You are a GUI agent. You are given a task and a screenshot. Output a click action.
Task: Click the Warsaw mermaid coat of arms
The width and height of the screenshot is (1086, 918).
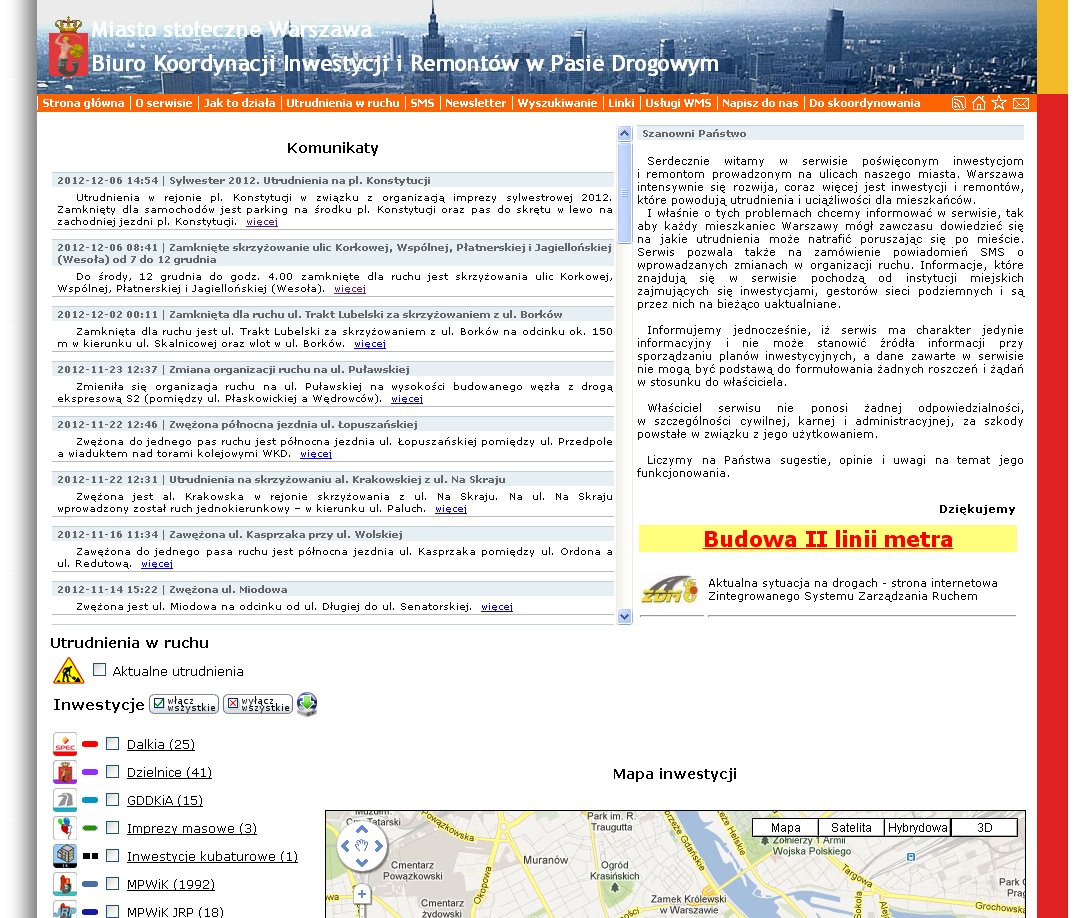pos(68,47)
